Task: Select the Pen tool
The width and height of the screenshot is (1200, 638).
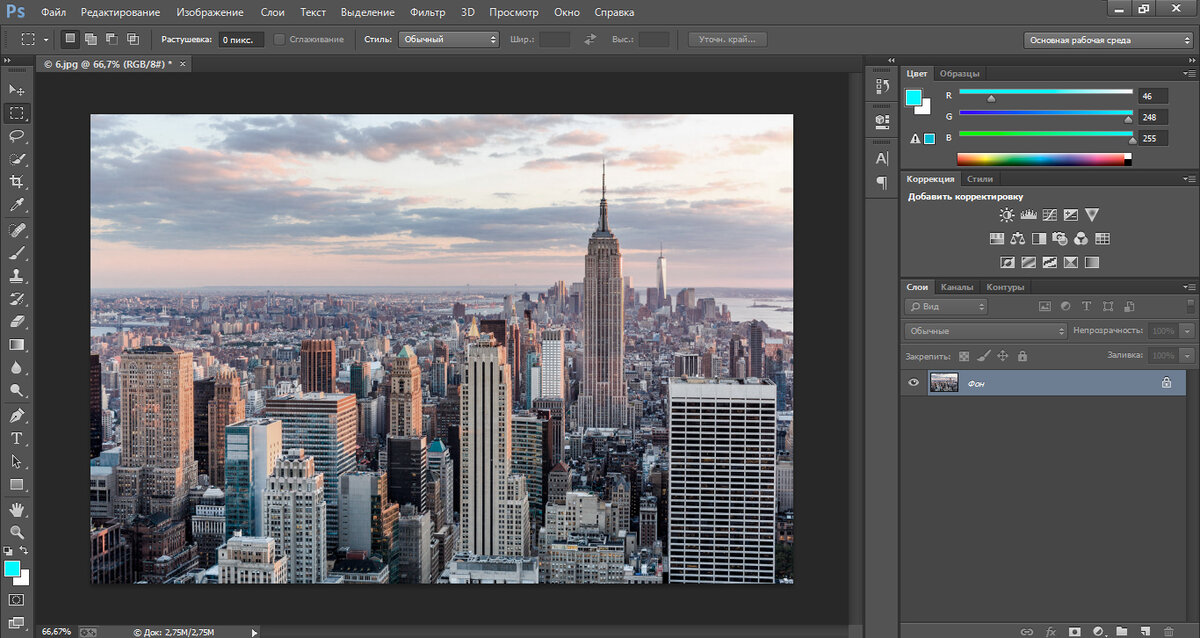Action: point(17,414)
